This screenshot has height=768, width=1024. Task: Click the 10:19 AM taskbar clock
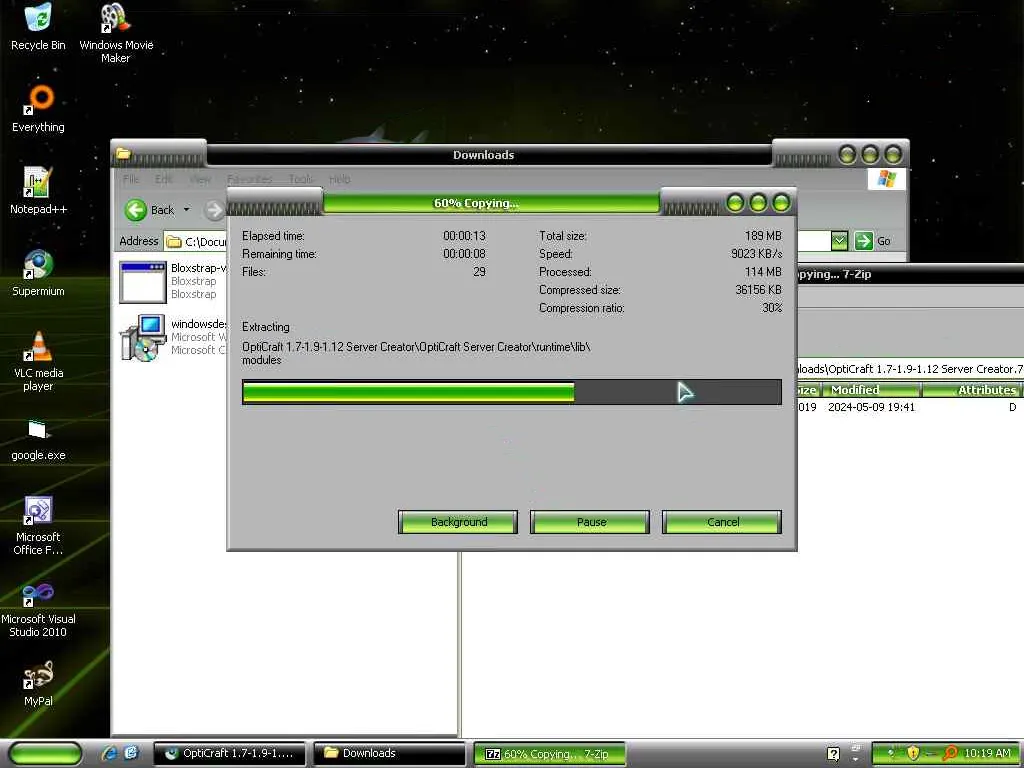[987, 753]
